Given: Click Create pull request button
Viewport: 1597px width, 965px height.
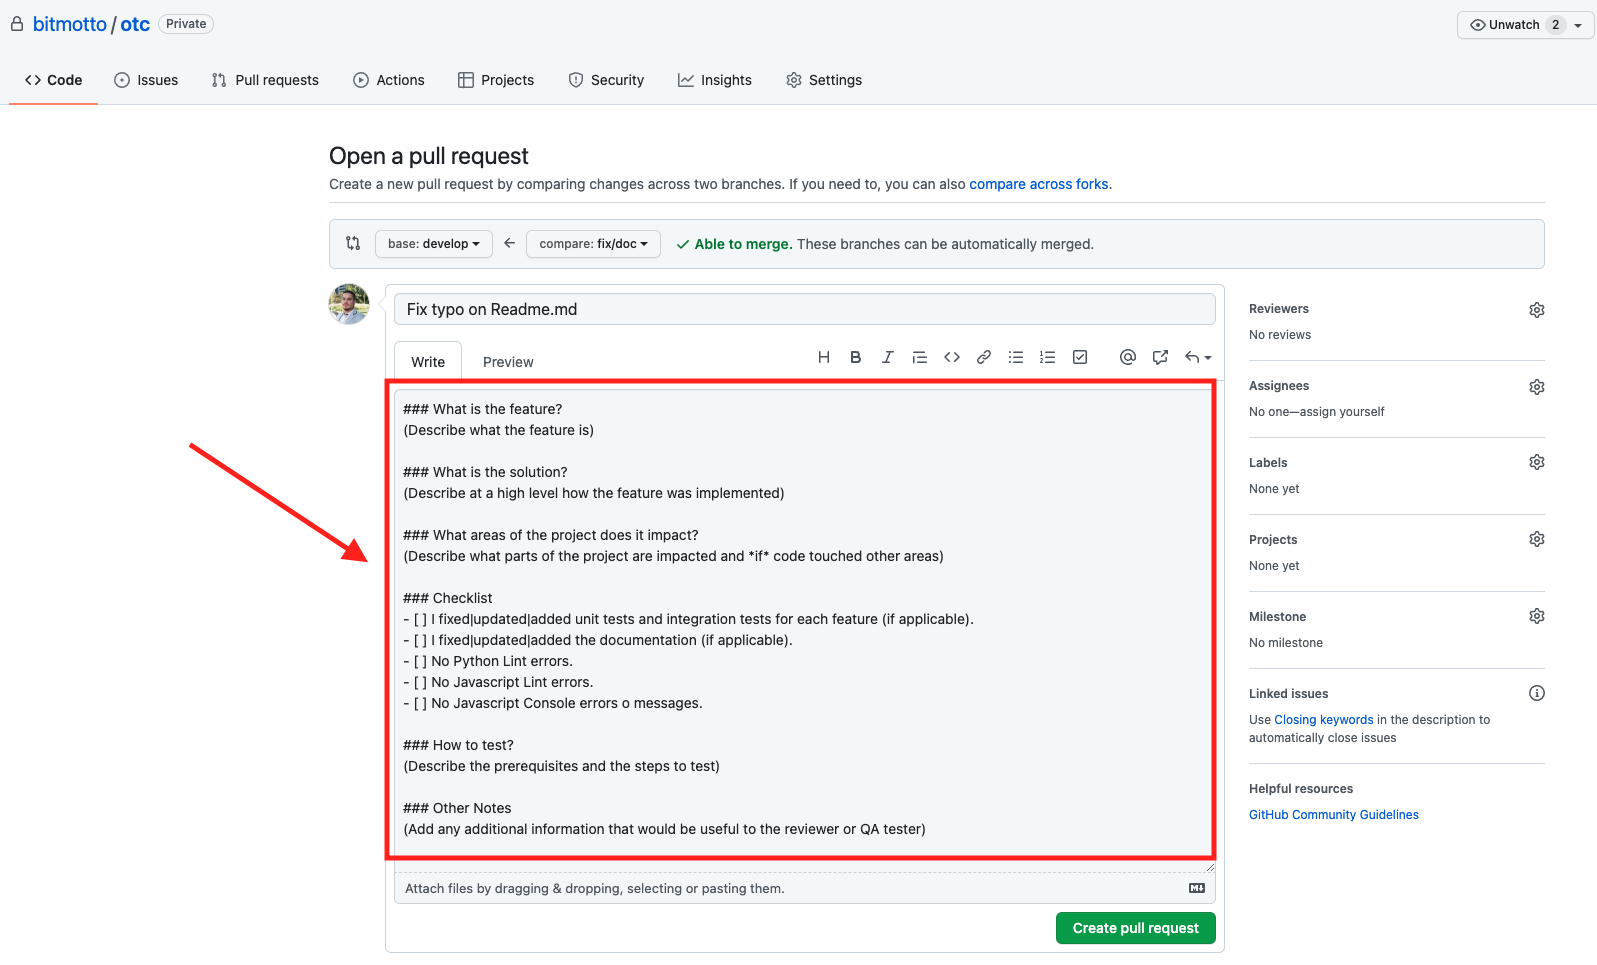Looking at the screenshot, I should [x=1136, y=928].
